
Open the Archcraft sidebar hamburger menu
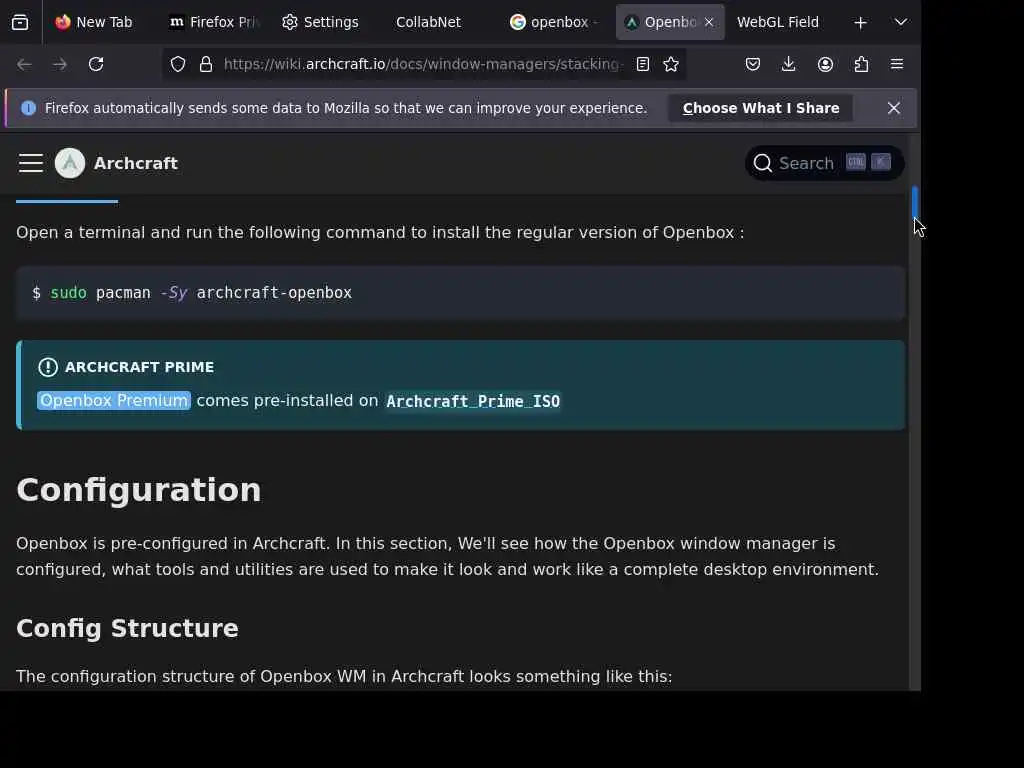31,163
